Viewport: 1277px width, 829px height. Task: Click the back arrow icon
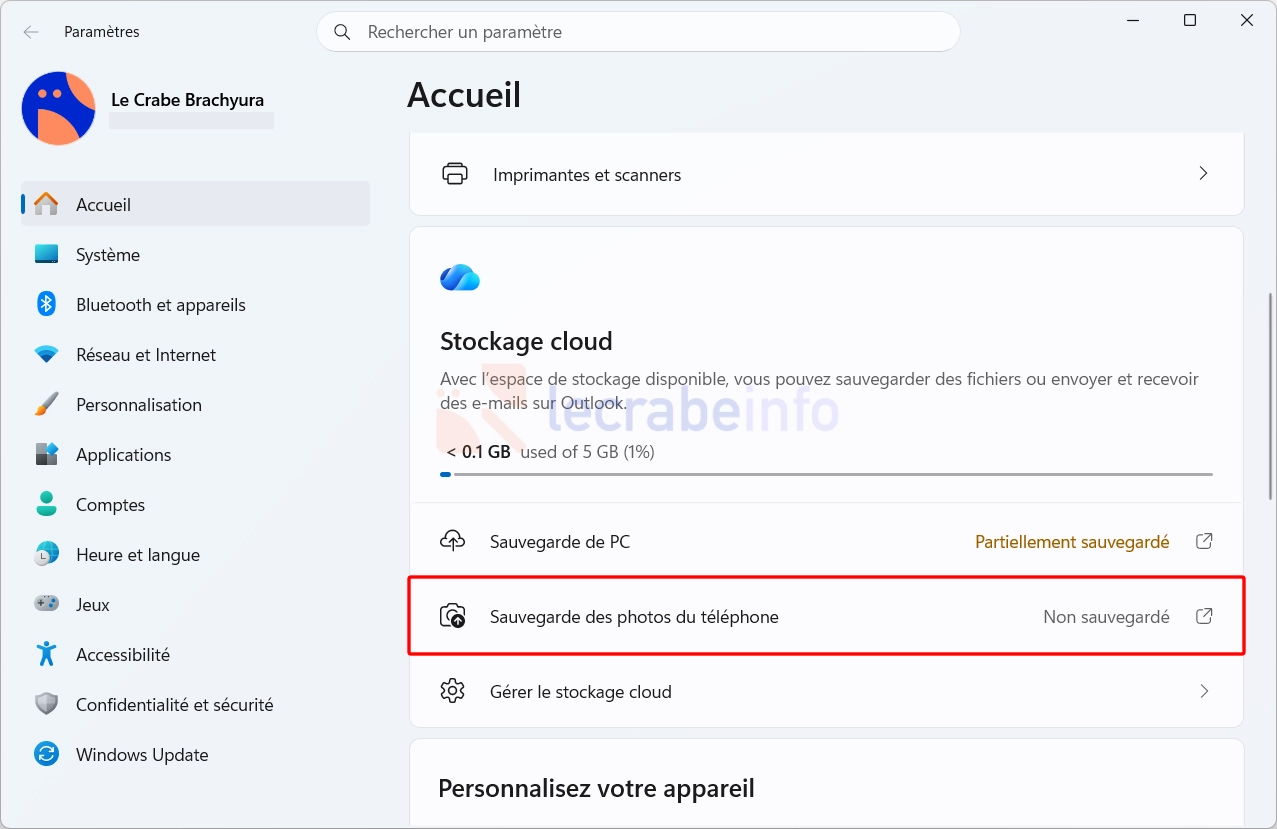coord(31,32)
